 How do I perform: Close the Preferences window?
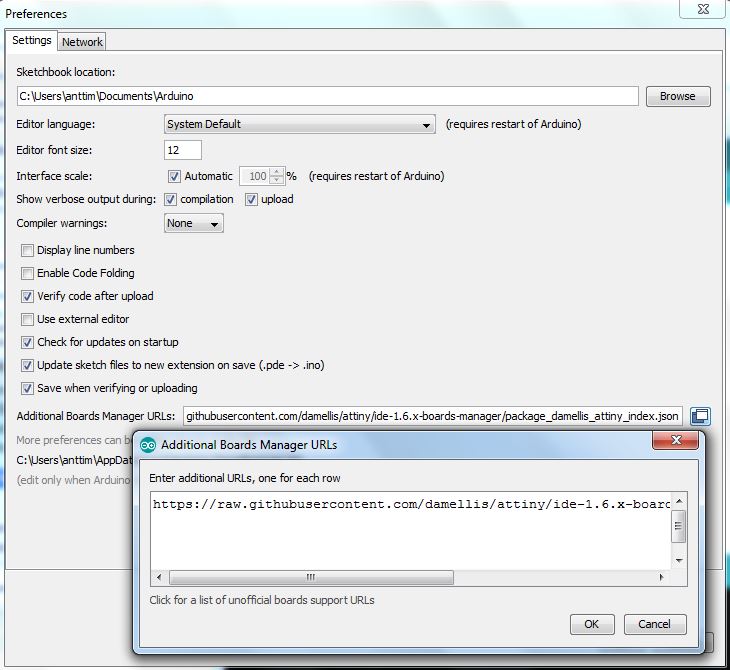tap(703, 9)
